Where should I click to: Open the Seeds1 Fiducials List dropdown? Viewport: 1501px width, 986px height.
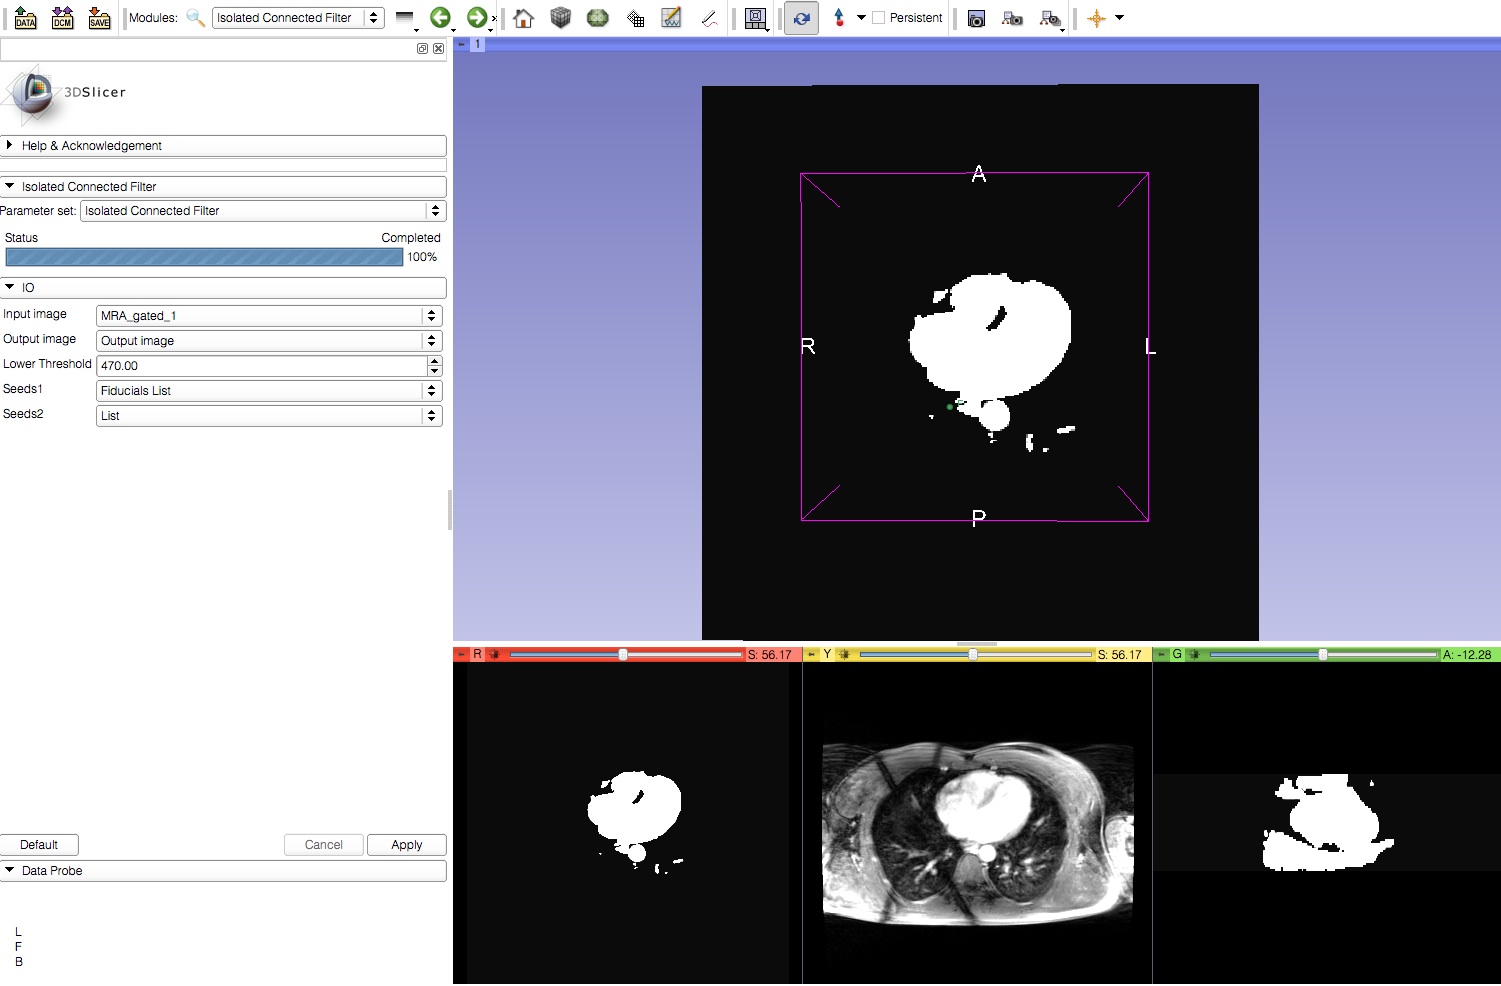(268, 391)
